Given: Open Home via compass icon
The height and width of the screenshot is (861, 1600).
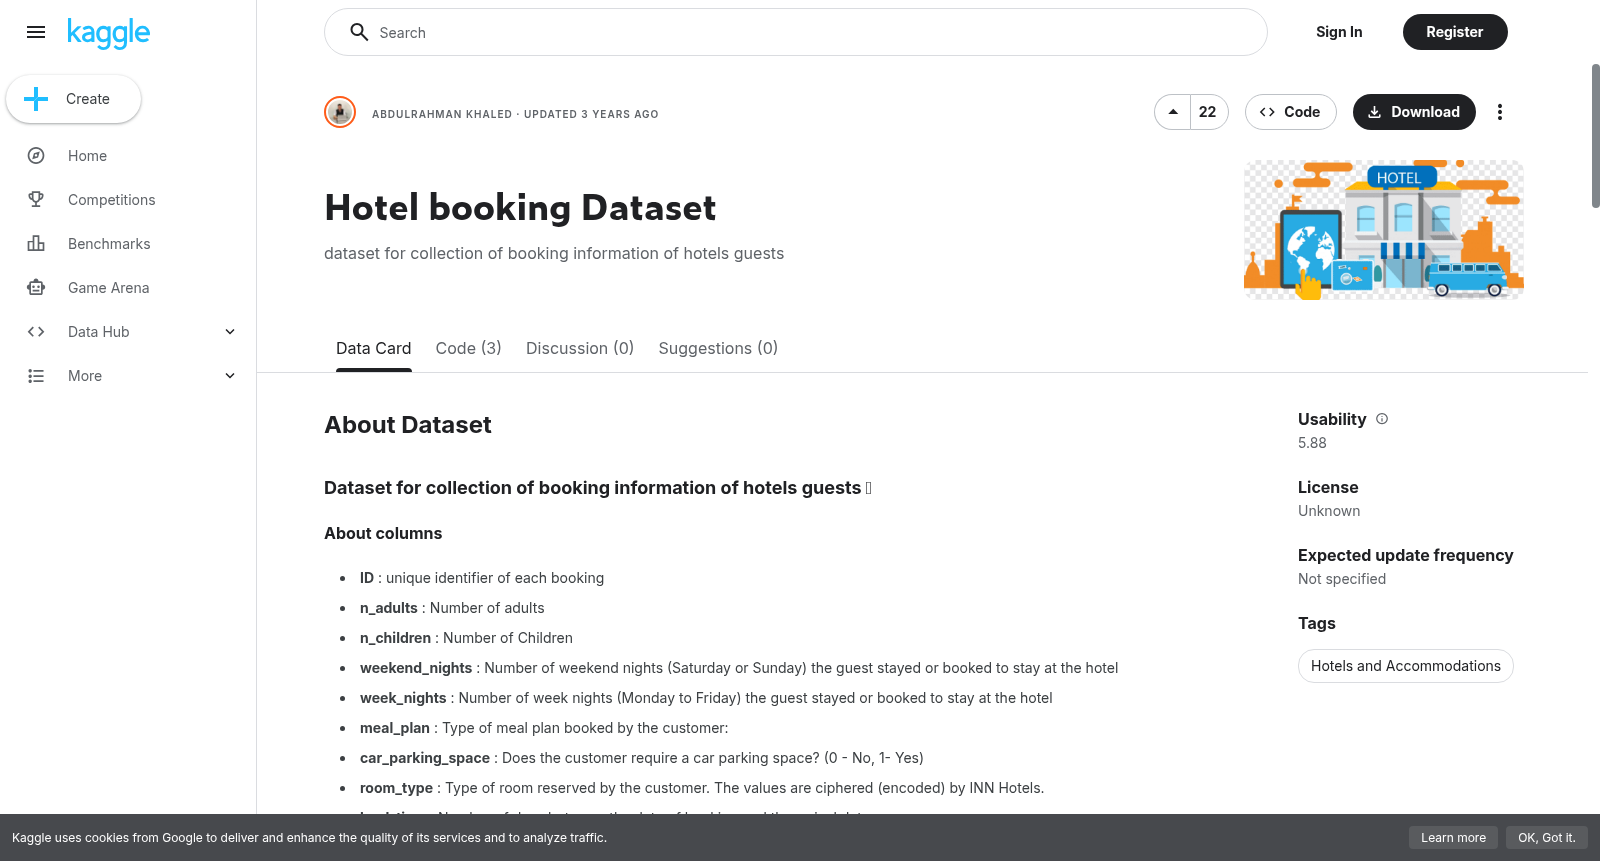Looking at the screenshot, I should click(x=36, y=156).
